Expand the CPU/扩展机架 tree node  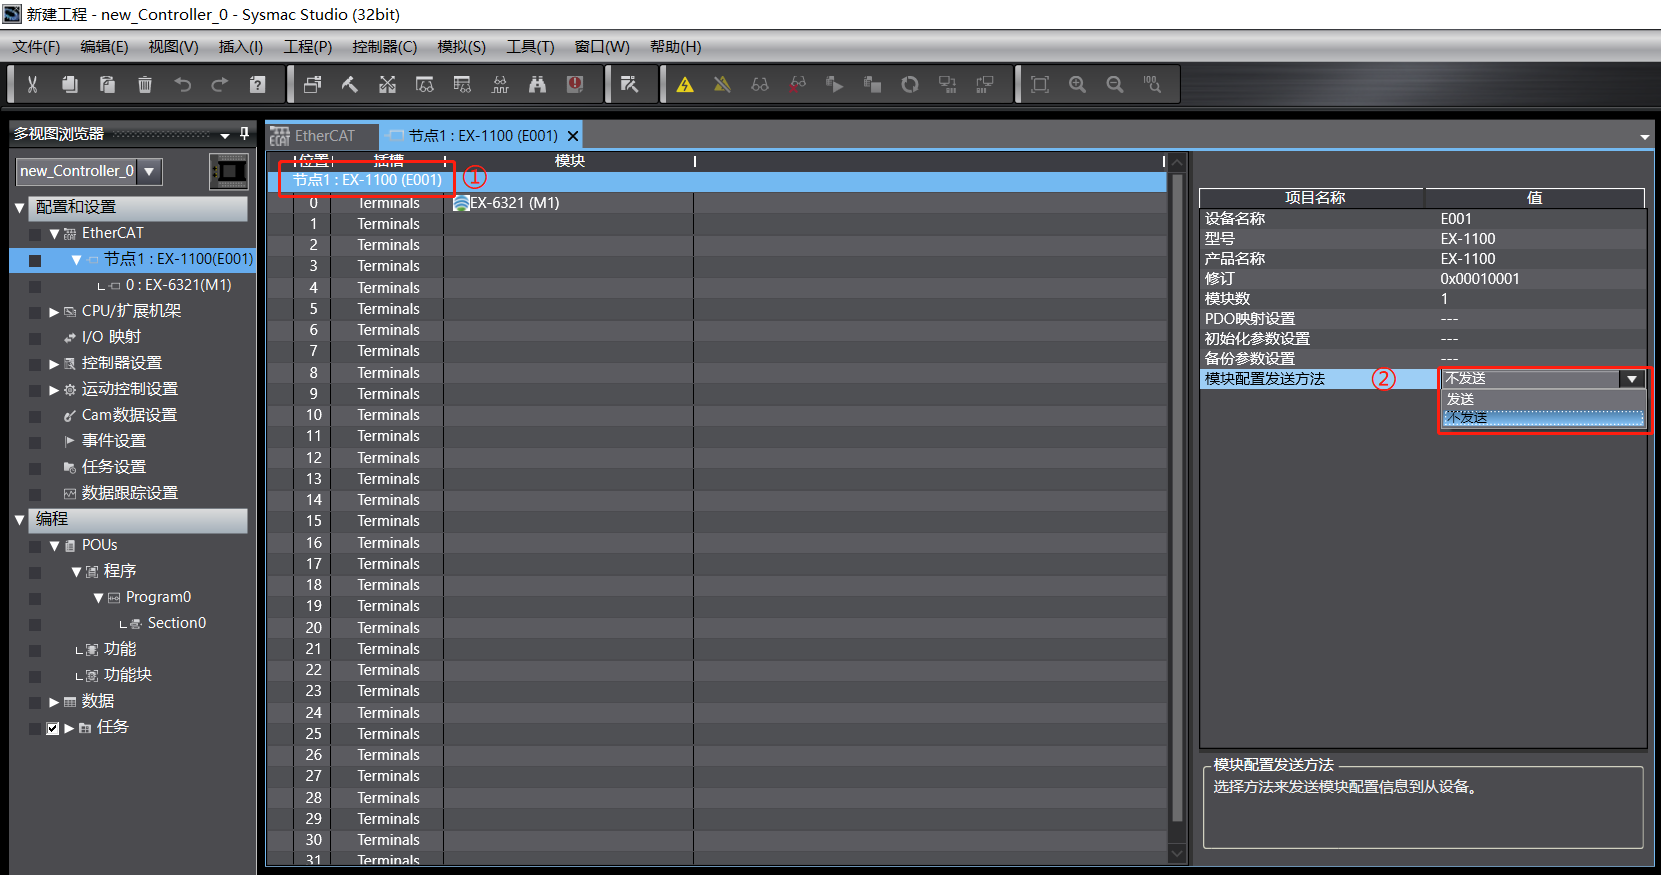pos(54,312)
